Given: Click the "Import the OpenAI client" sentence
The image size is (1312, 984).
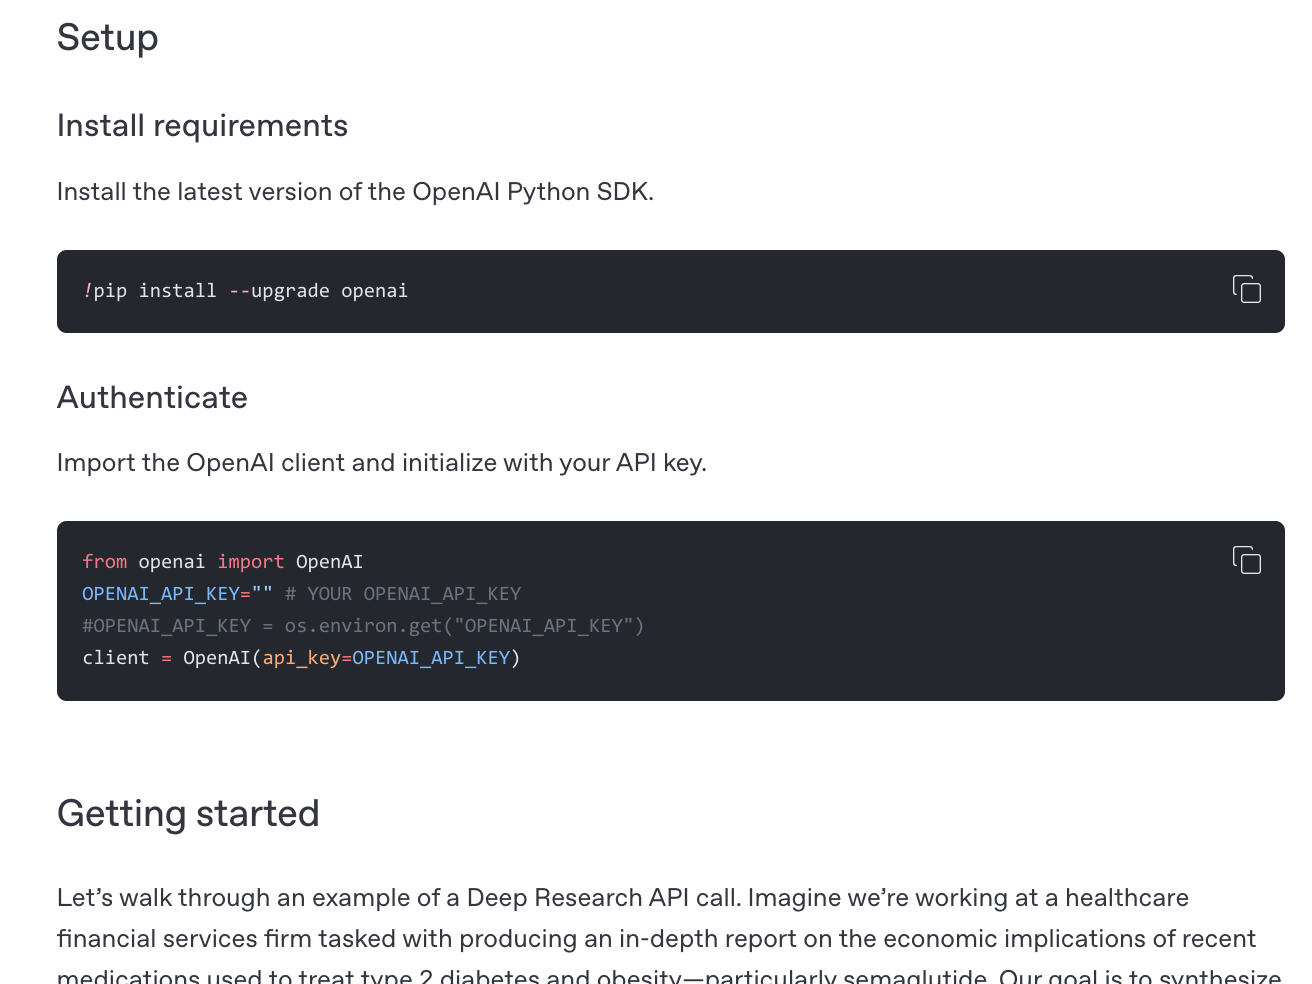Looking at the screenshot, I should click(x=381, y=462).
